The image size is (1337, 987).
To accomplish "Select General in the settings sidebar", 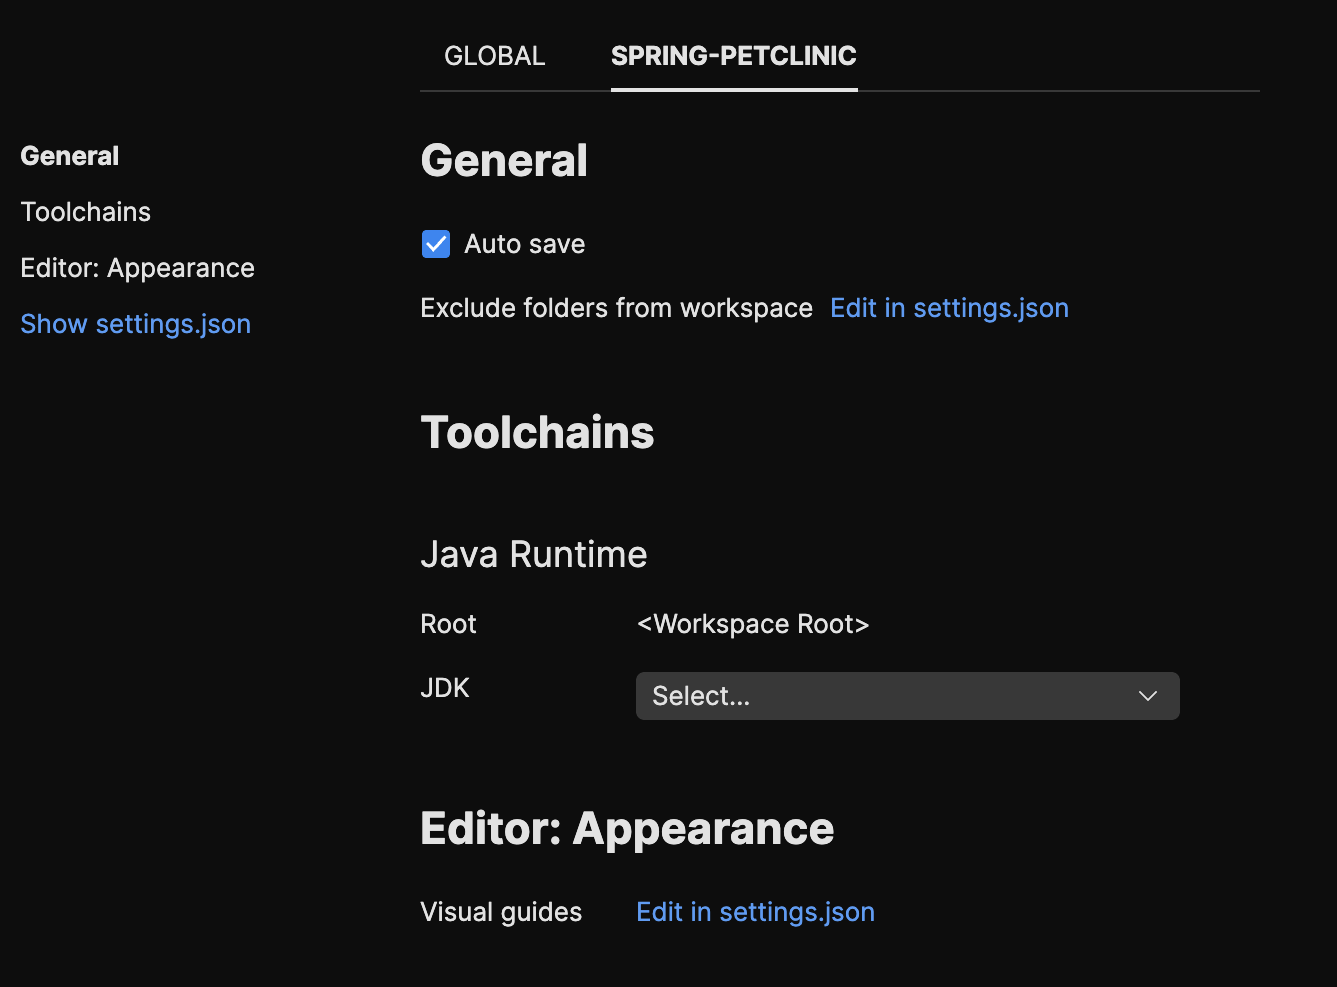I will (69, 156).
